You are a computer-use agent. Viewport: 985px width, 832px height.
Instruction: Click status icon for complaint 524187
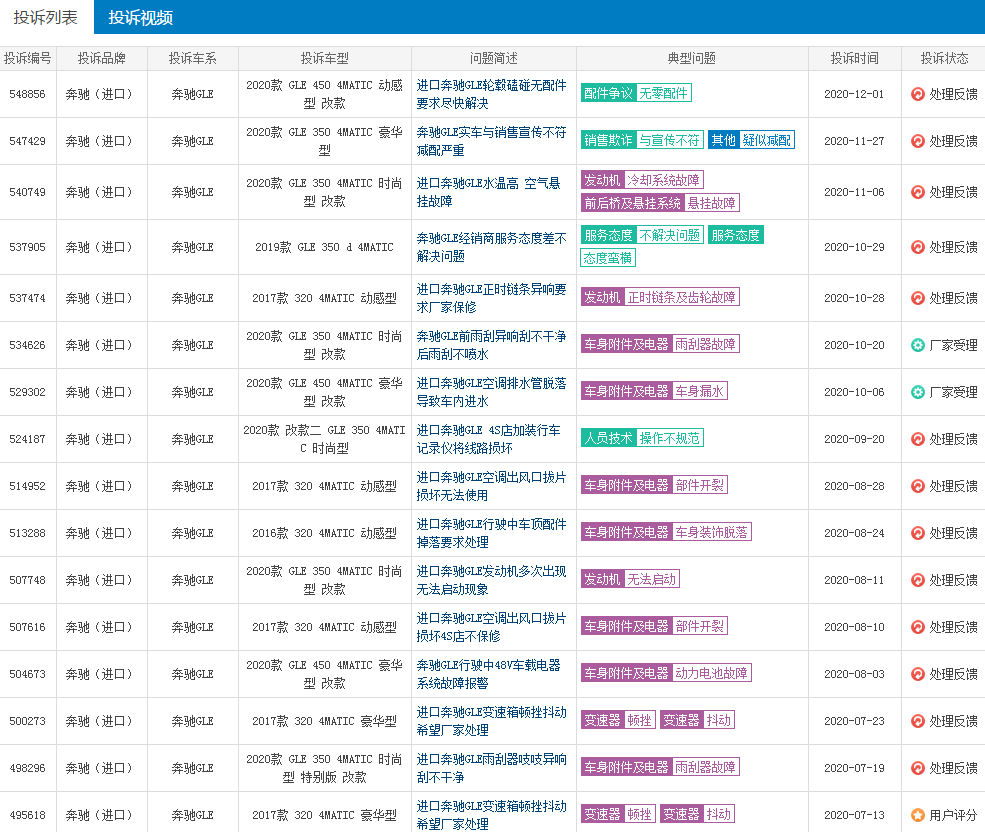[x=918, y=439]
